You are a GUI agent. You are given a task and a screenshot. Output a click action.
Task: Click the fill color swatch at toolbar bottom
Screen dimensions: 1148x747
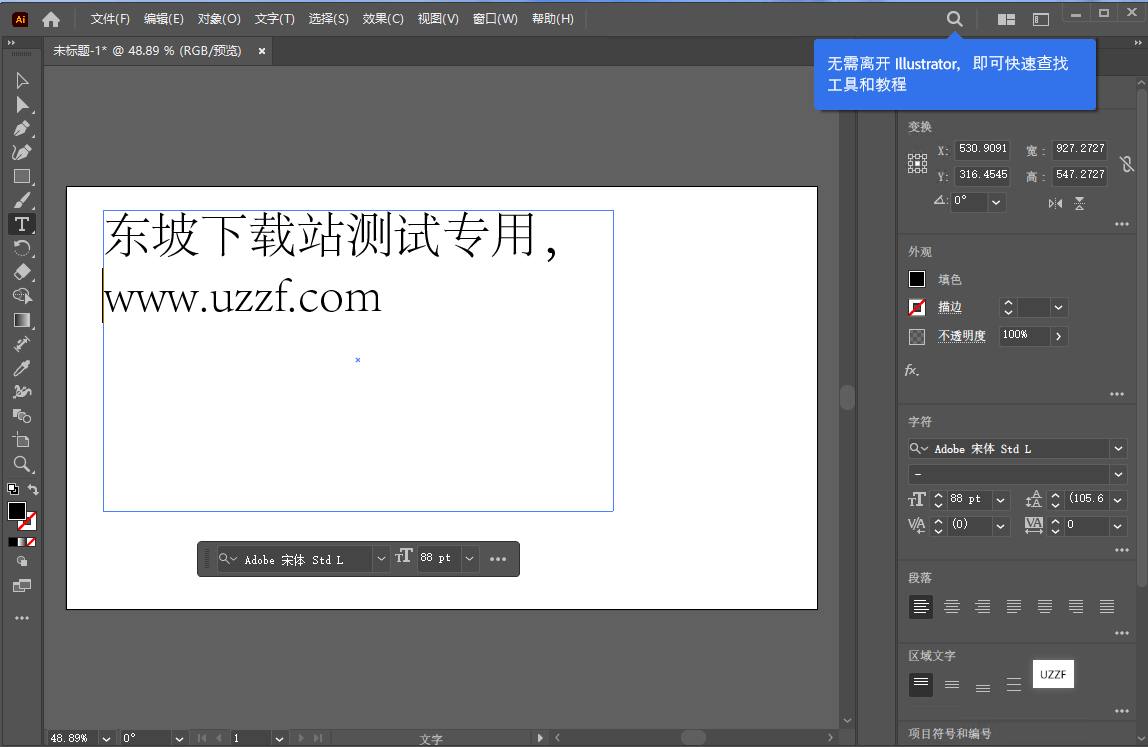click(x=19, y=511)
